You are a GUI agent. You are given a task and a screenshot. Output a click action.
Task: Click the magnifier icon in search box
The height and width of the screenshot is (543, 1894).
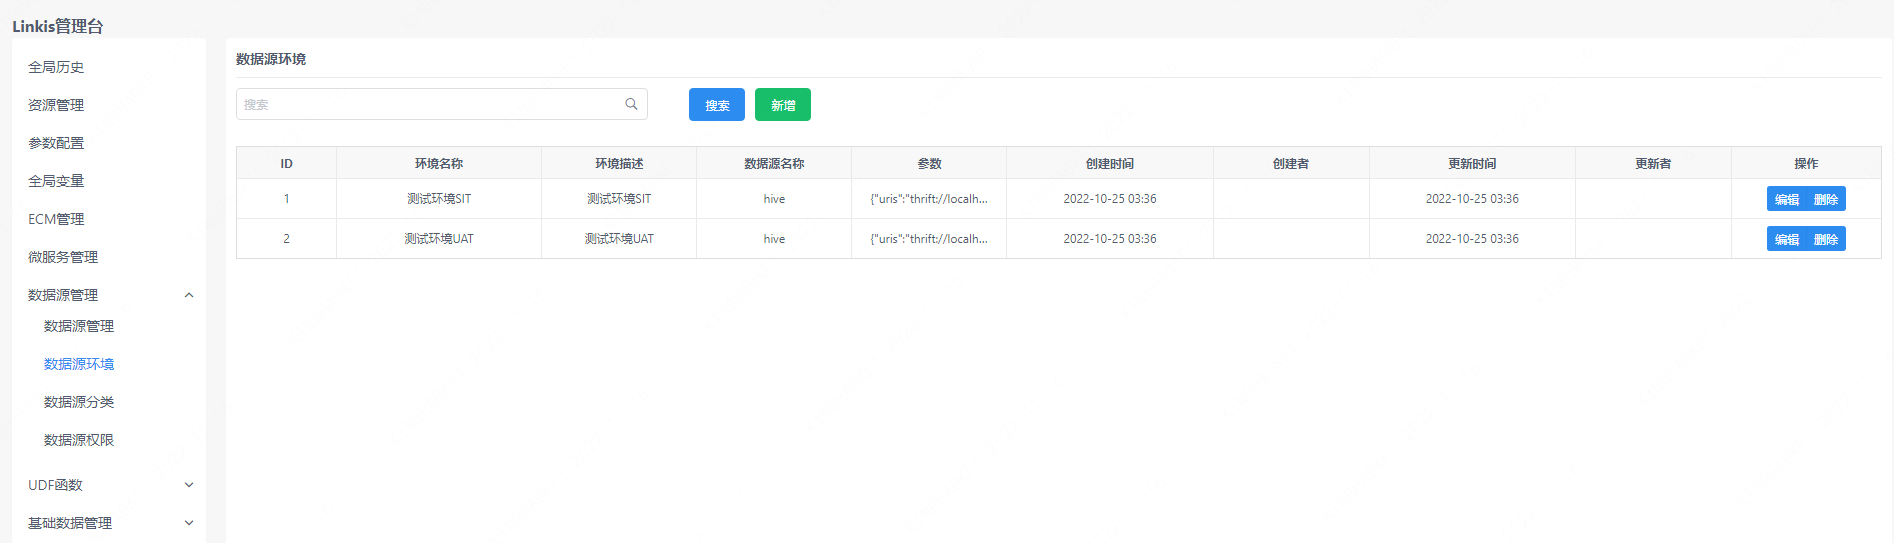tap(631, 104)
